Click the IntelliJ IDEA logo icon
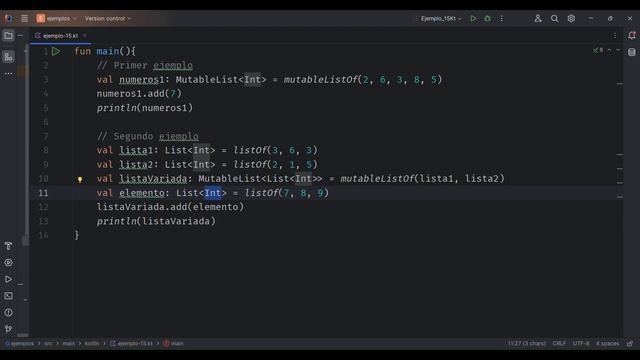Viewport: 640px width, 360px height. pyautogui.click(x=8, y=18)
